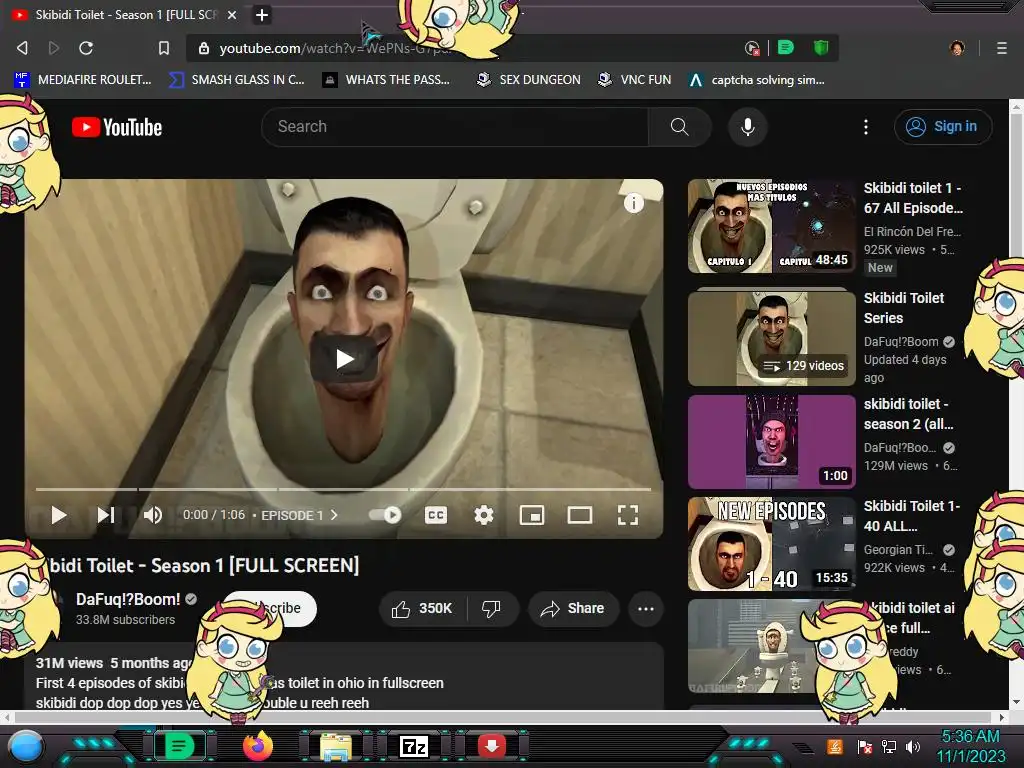The width and height of the screenshot is (1024, 768).
Task: Click the system tray volume speaker icon
Action: [x=913, y=746]
